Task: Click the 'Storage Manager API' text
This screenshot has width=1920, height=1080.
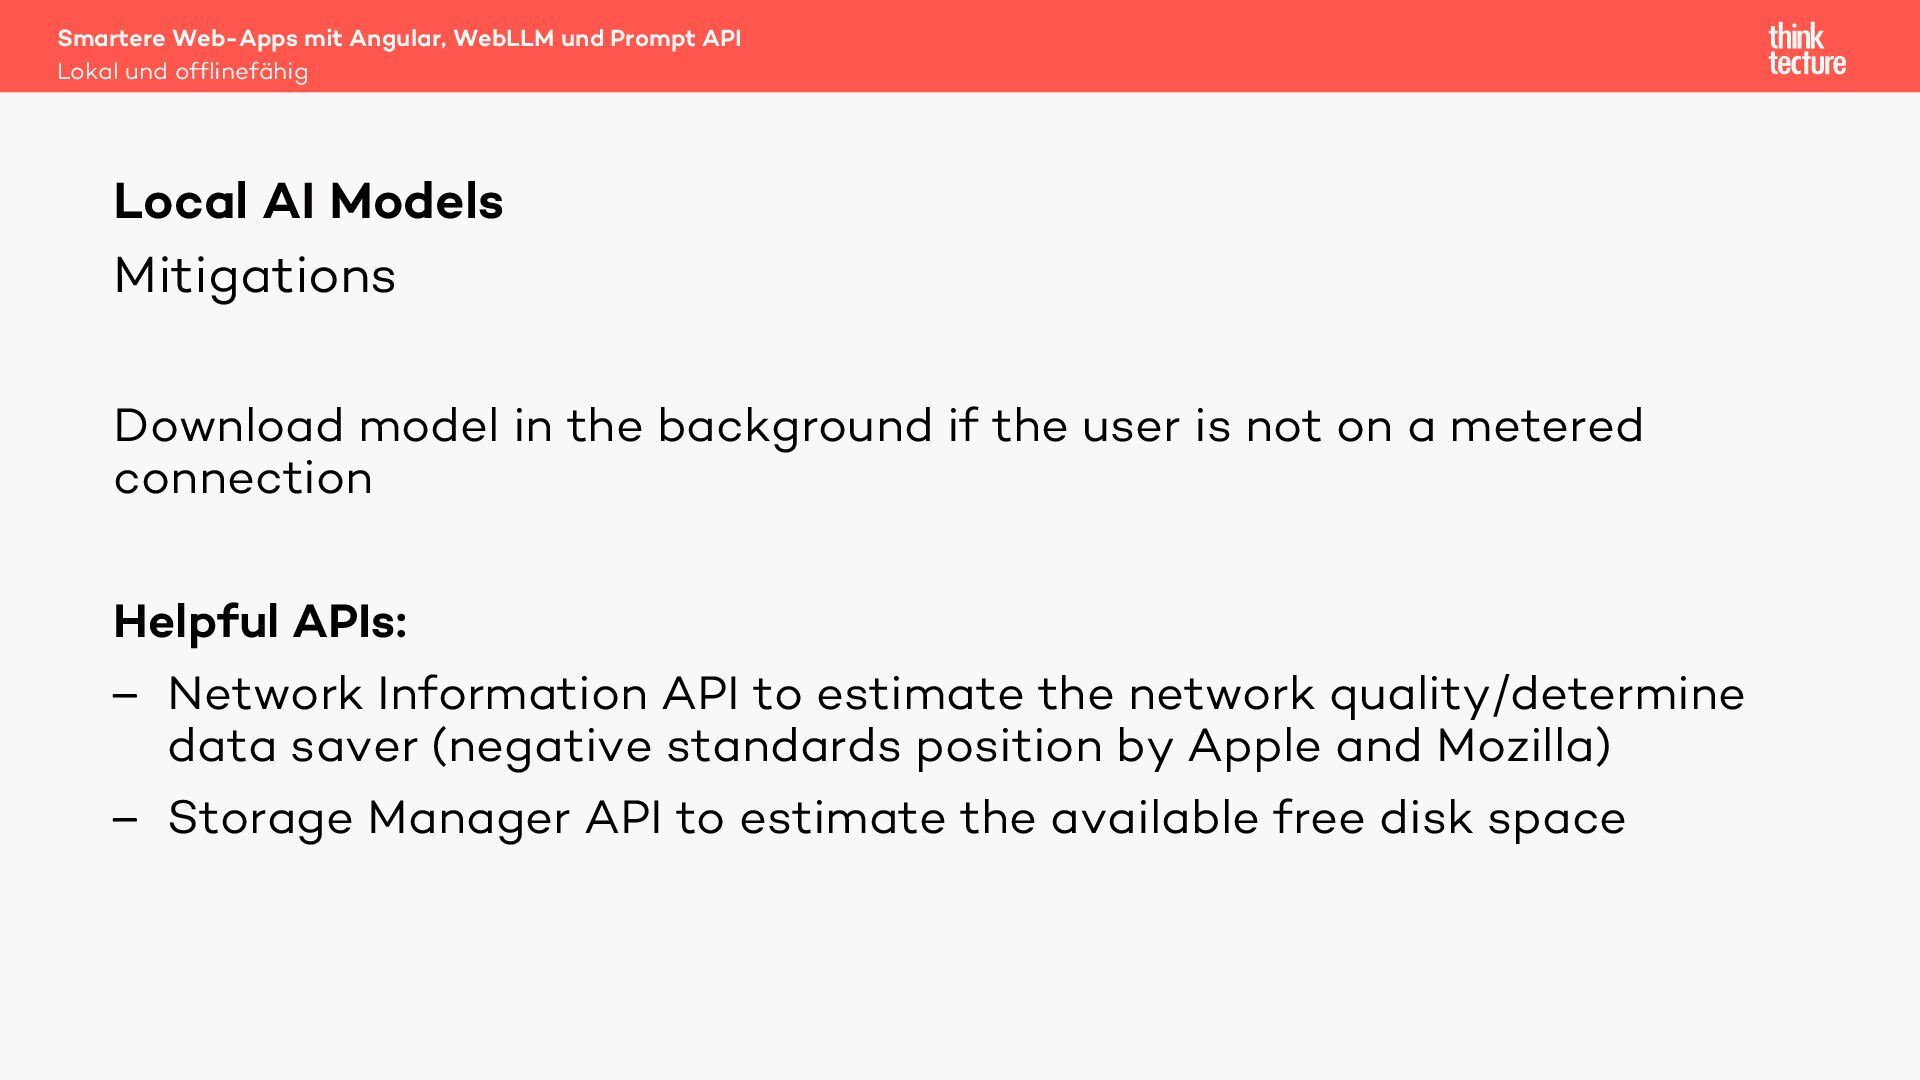Action: tap(414, 818)
